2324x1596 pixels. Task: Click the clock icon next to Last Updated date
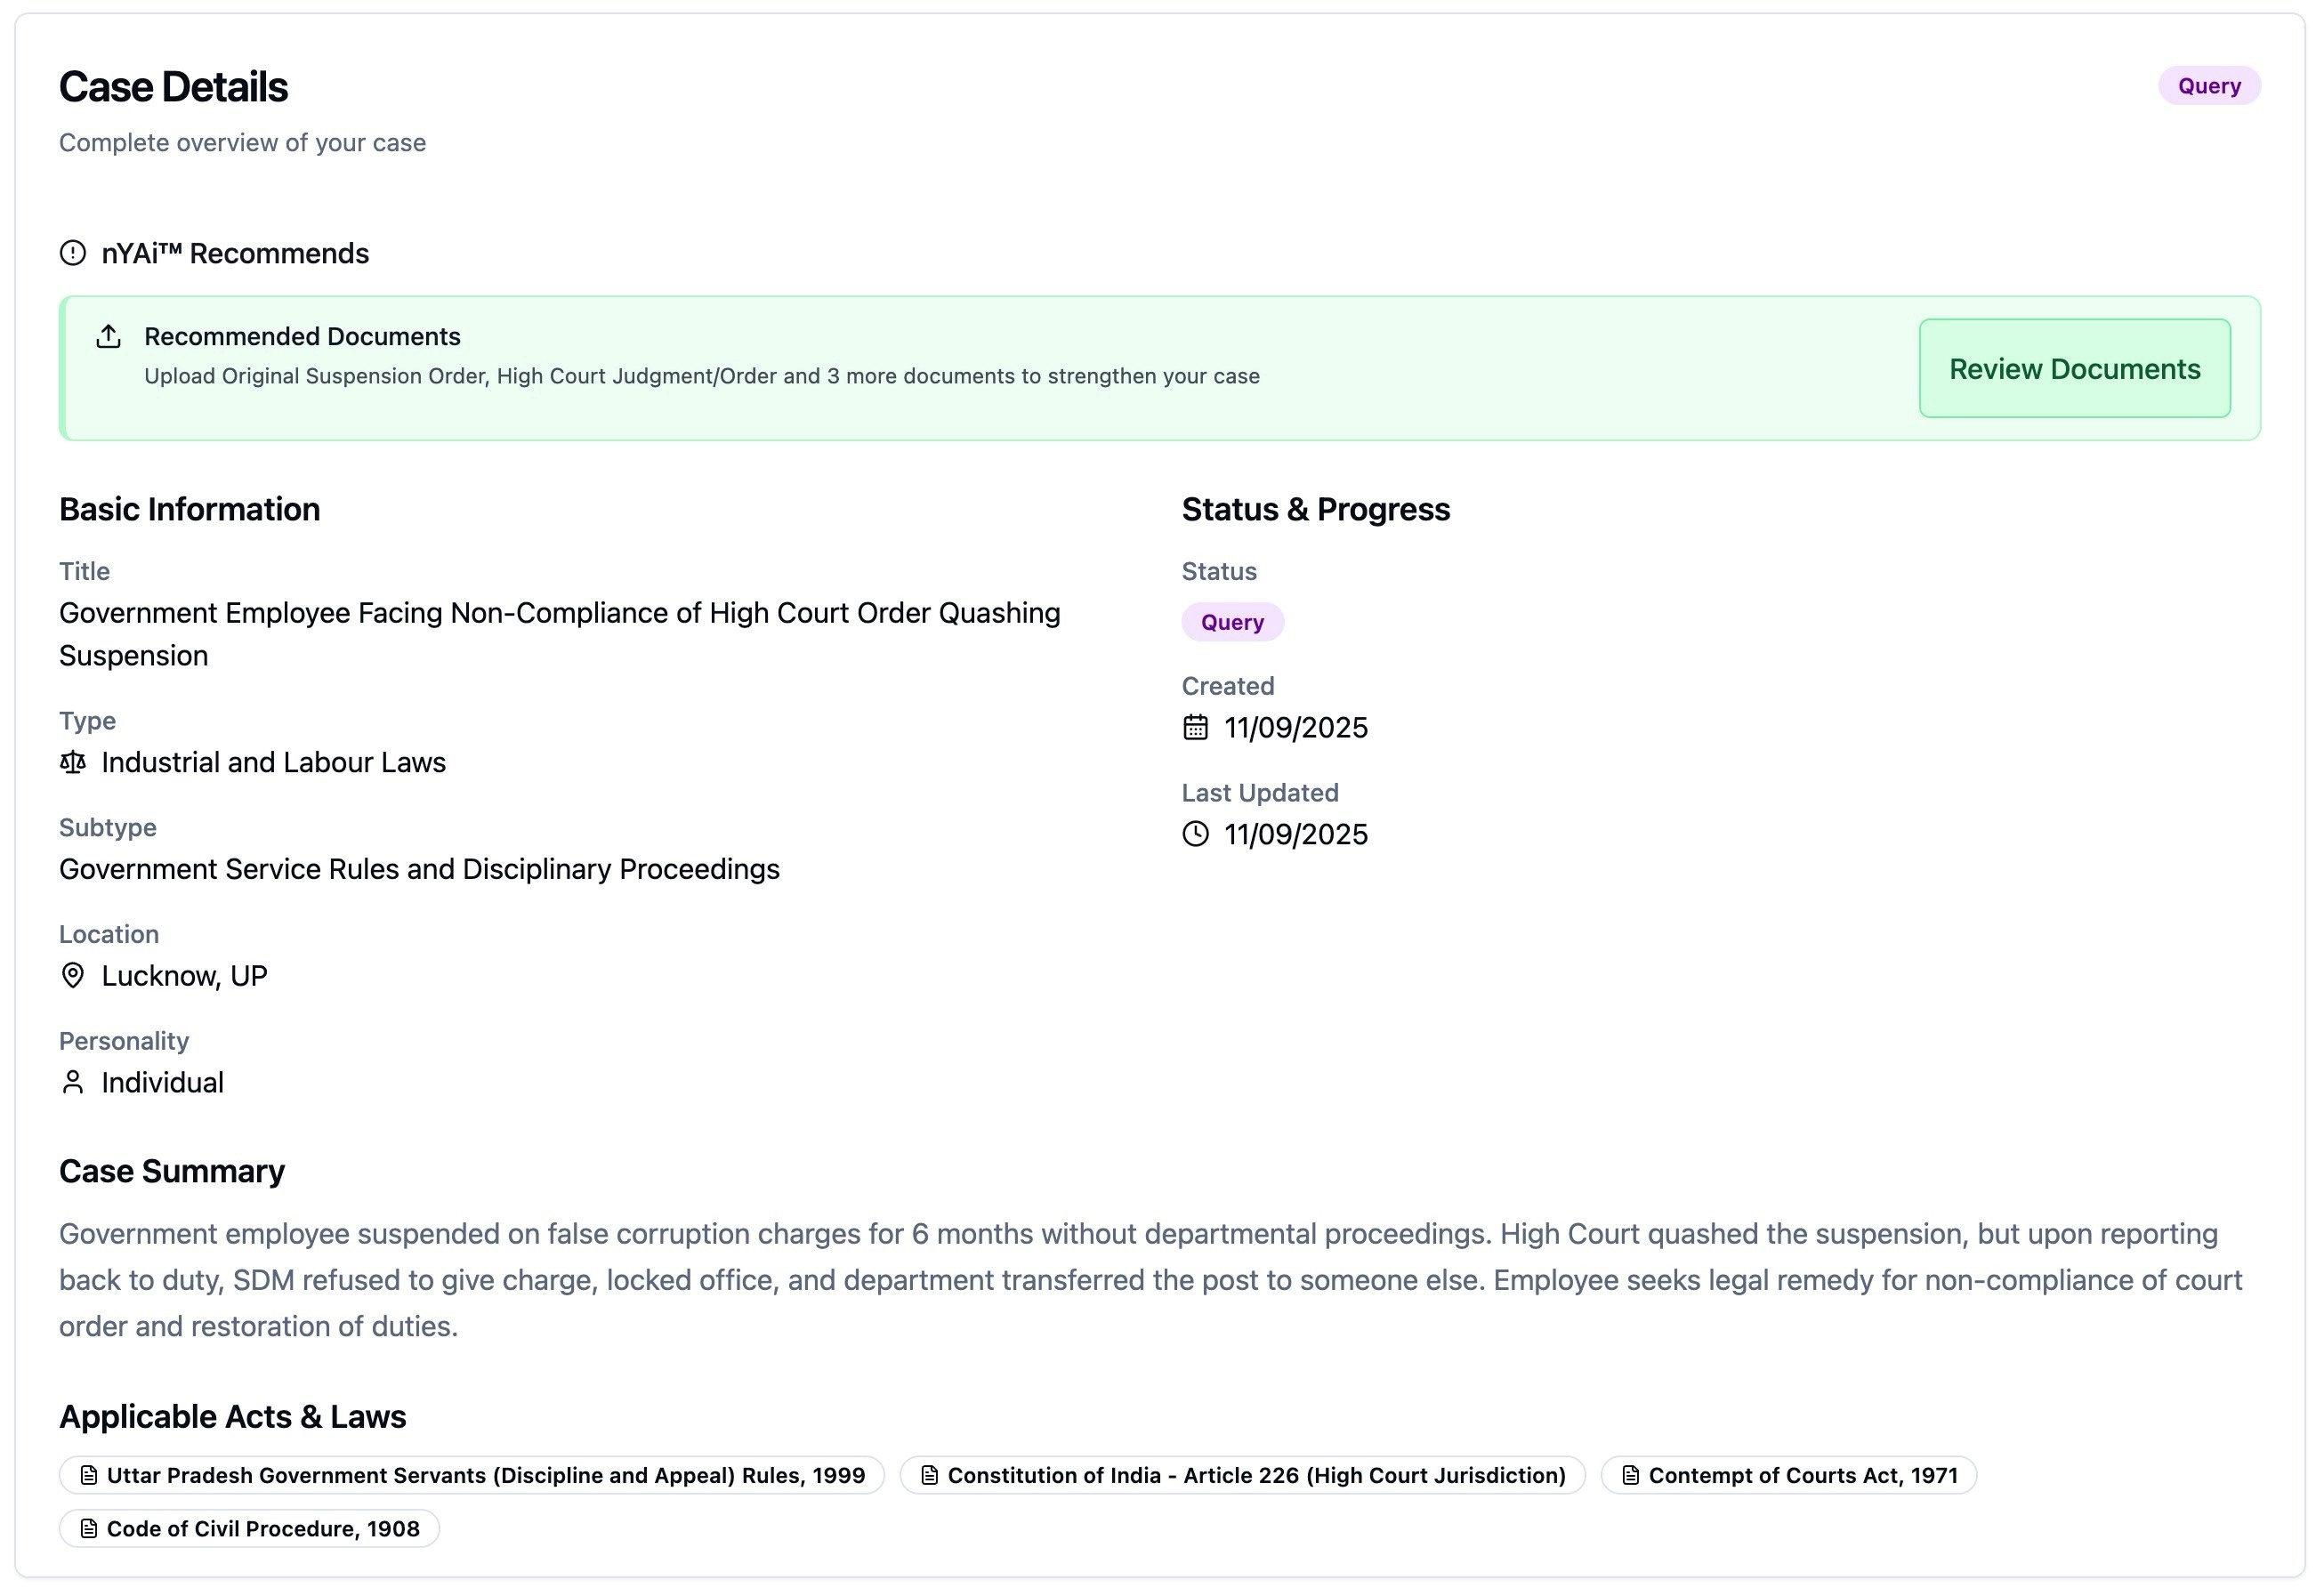coord(1195,835)
